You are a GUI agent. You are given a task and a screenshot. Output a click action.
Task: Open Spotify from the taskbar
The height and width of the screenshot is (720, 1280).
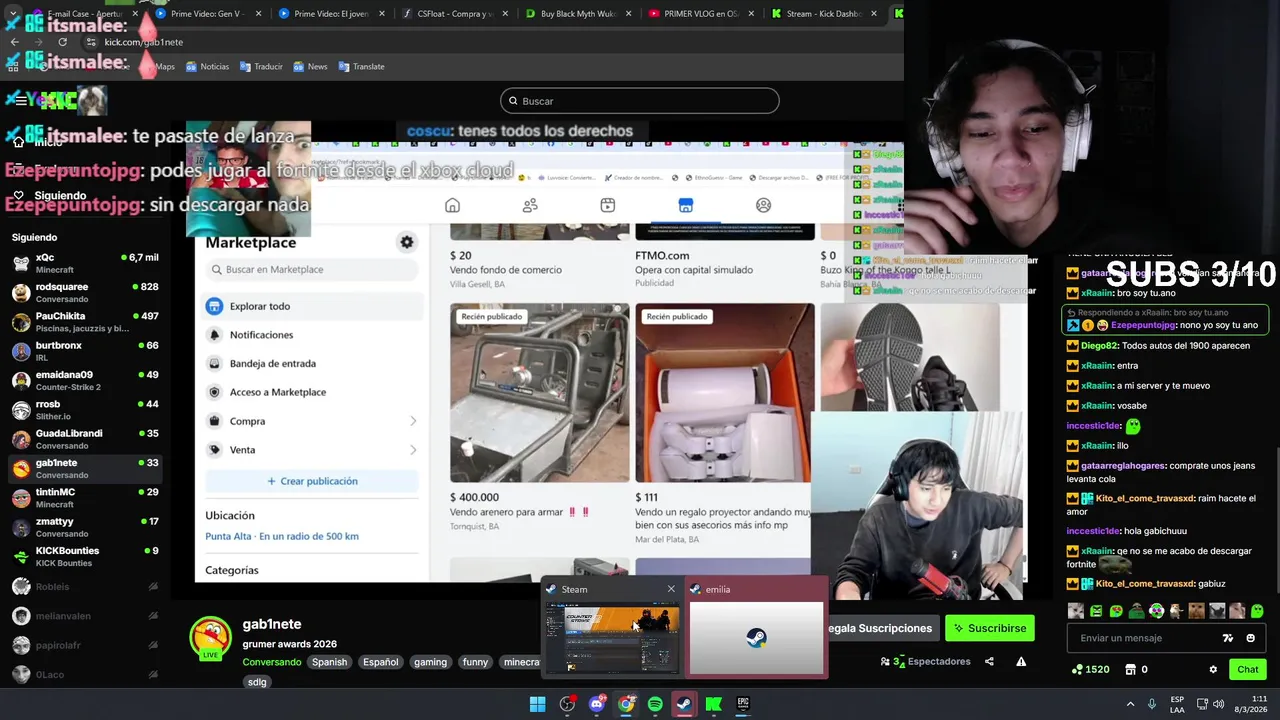pos(655,704)
